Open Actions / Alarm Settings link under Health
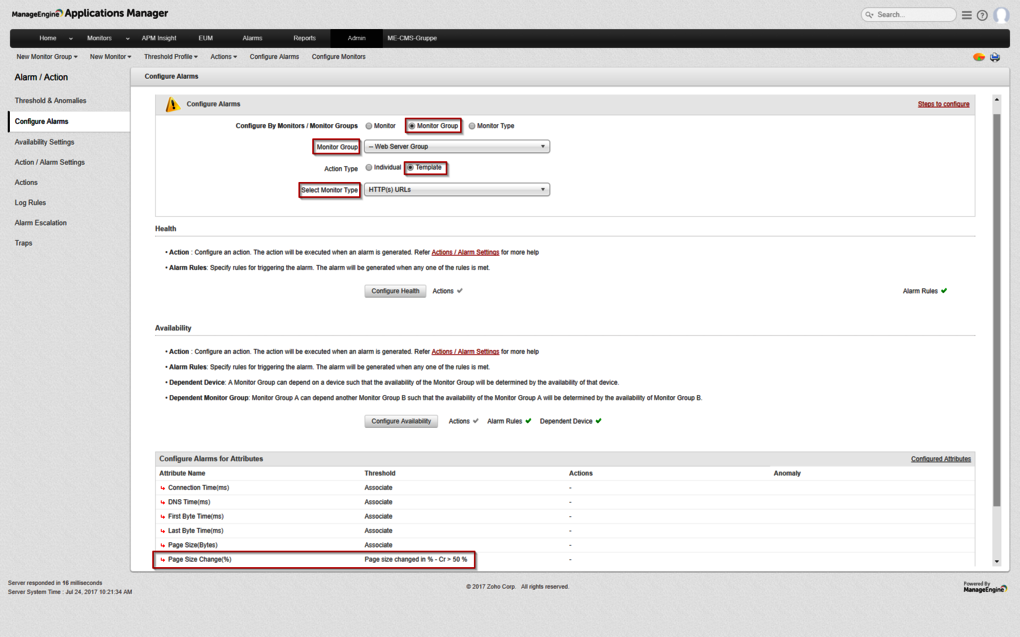Screen dimensions: 1020x637 [x=465, y=252]
